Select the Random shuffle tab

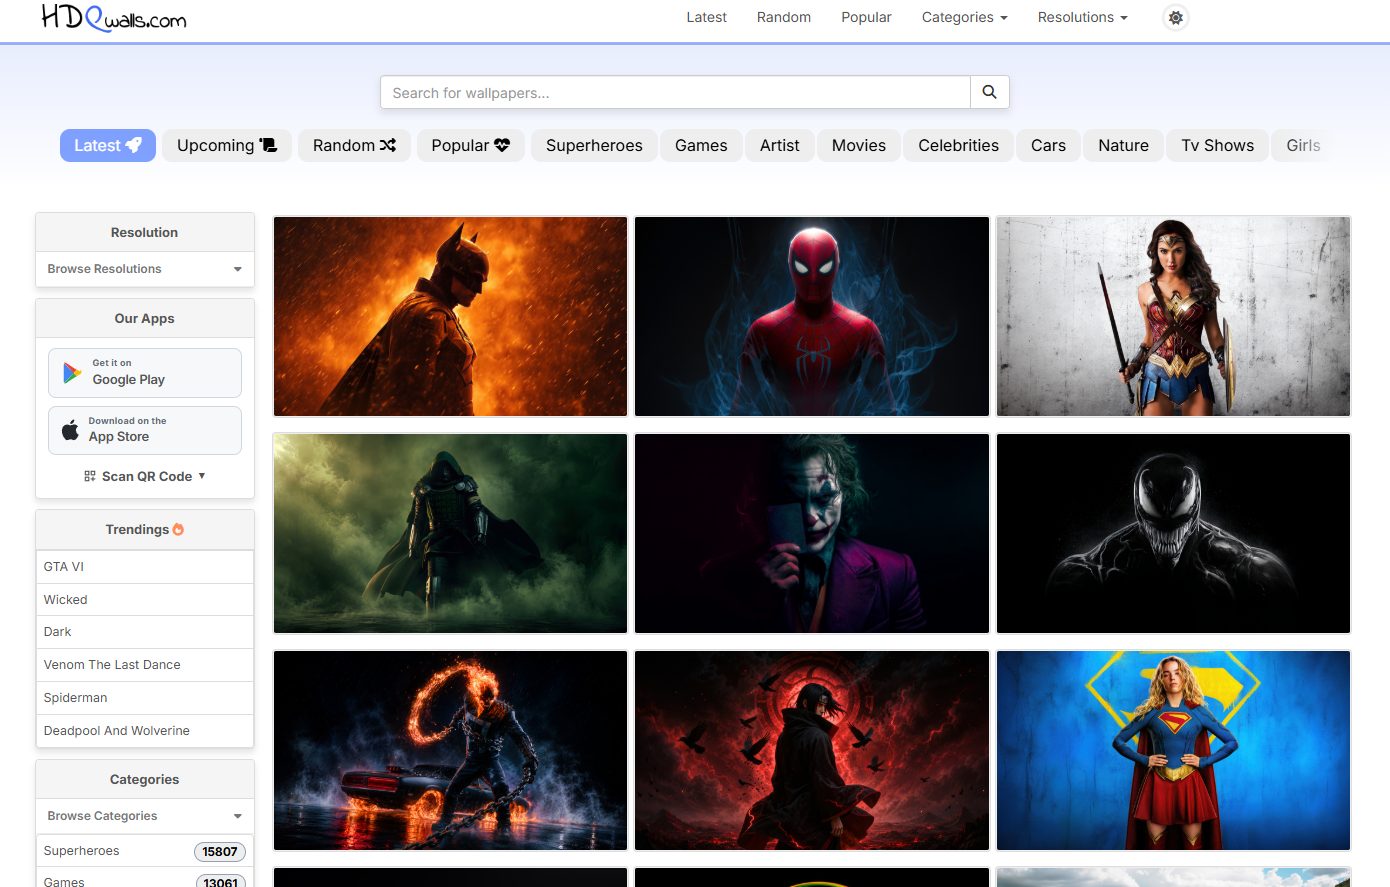[354, 145]
